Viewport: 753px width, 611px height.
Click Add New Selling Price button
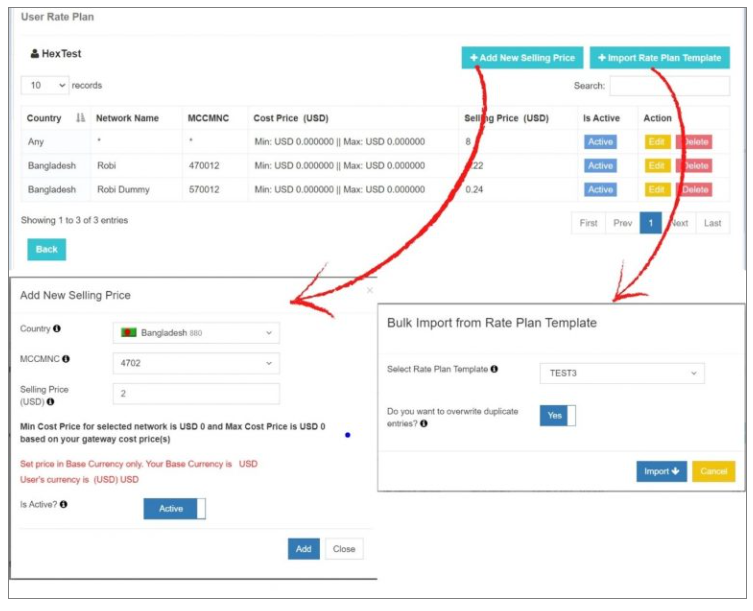pos(522,58)
